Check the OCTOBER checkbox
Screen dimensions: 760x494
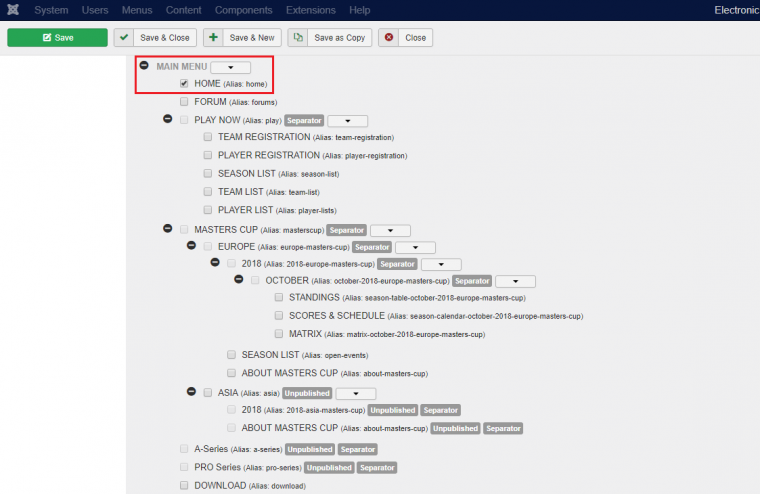tap(255, 281)
